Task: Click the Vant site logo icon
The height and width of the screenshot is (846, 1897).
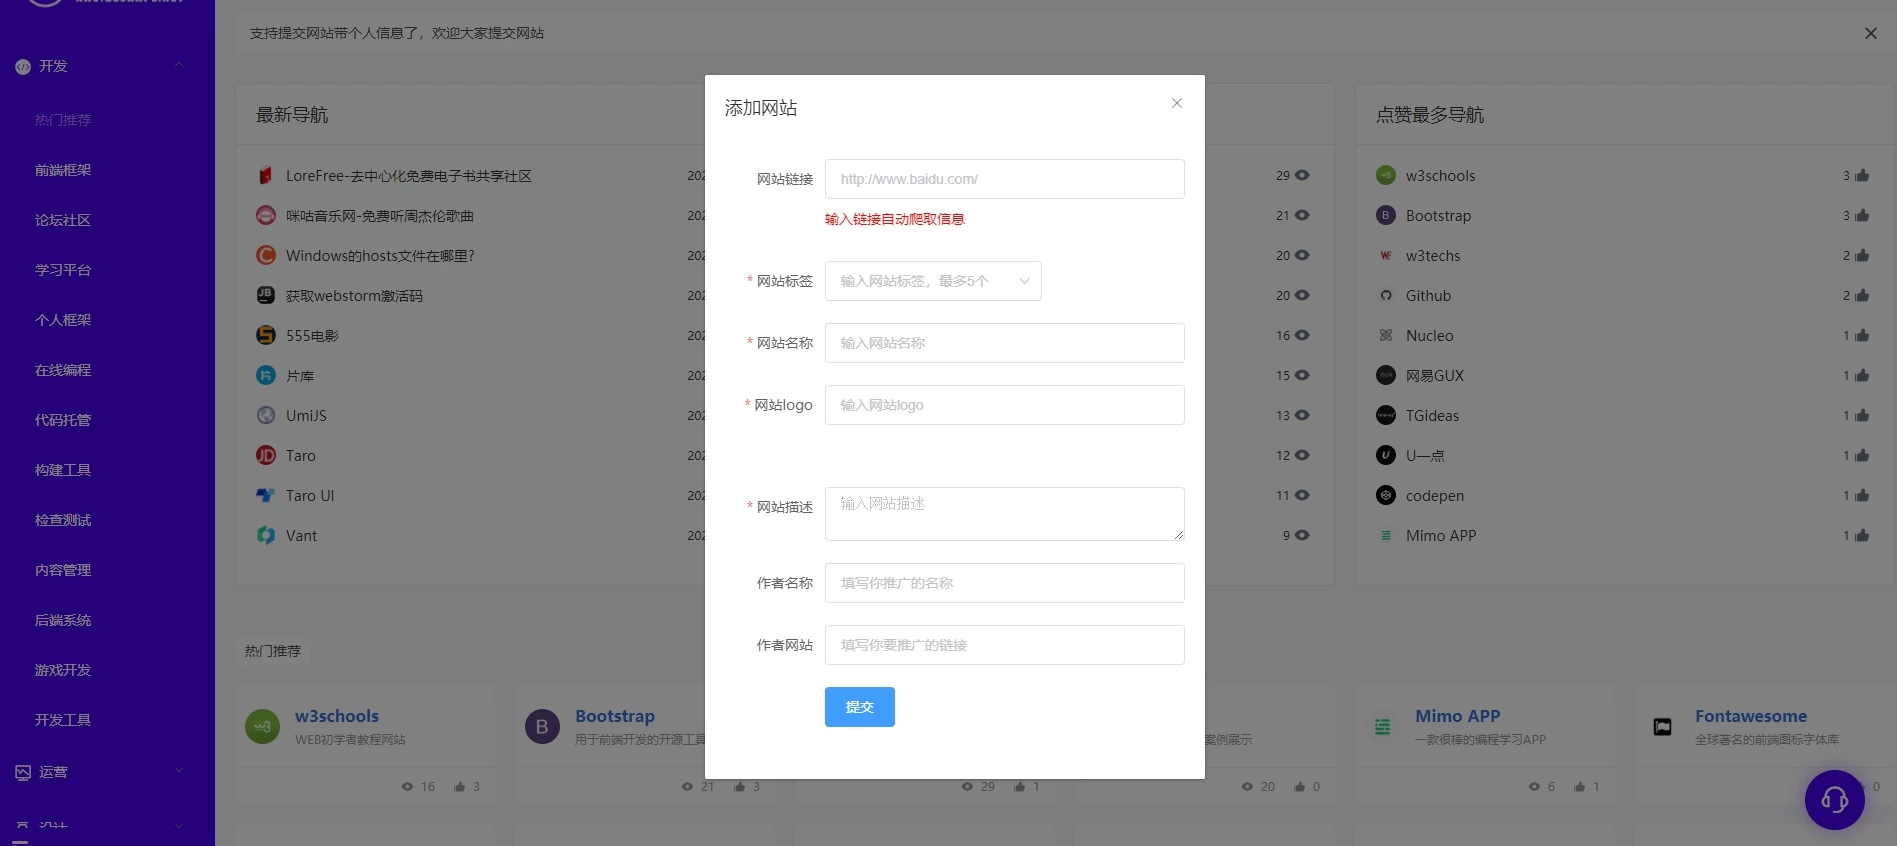Action: coord(266,536)
